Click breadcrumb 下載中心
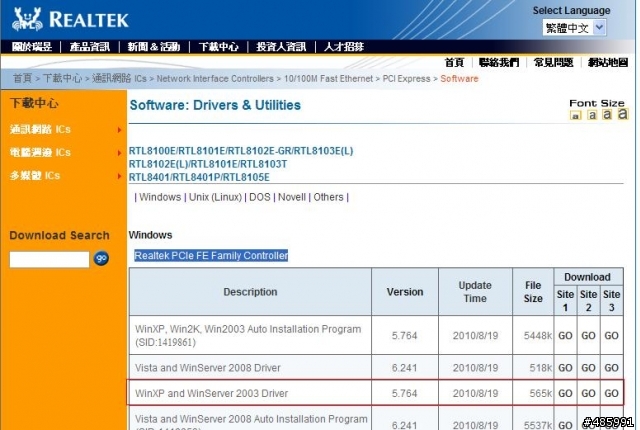640x430 pixels. click(62, 78)
